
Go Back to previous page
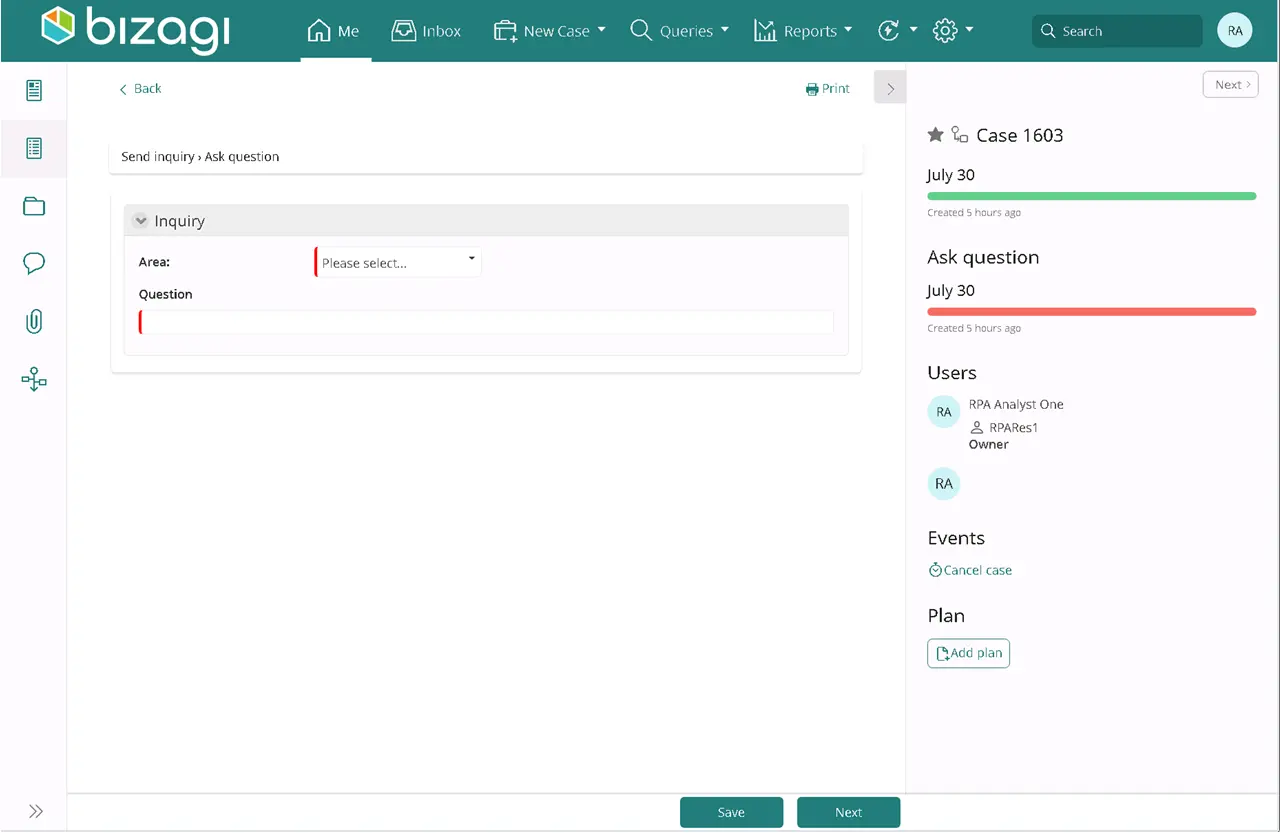(x=140, y=89)
